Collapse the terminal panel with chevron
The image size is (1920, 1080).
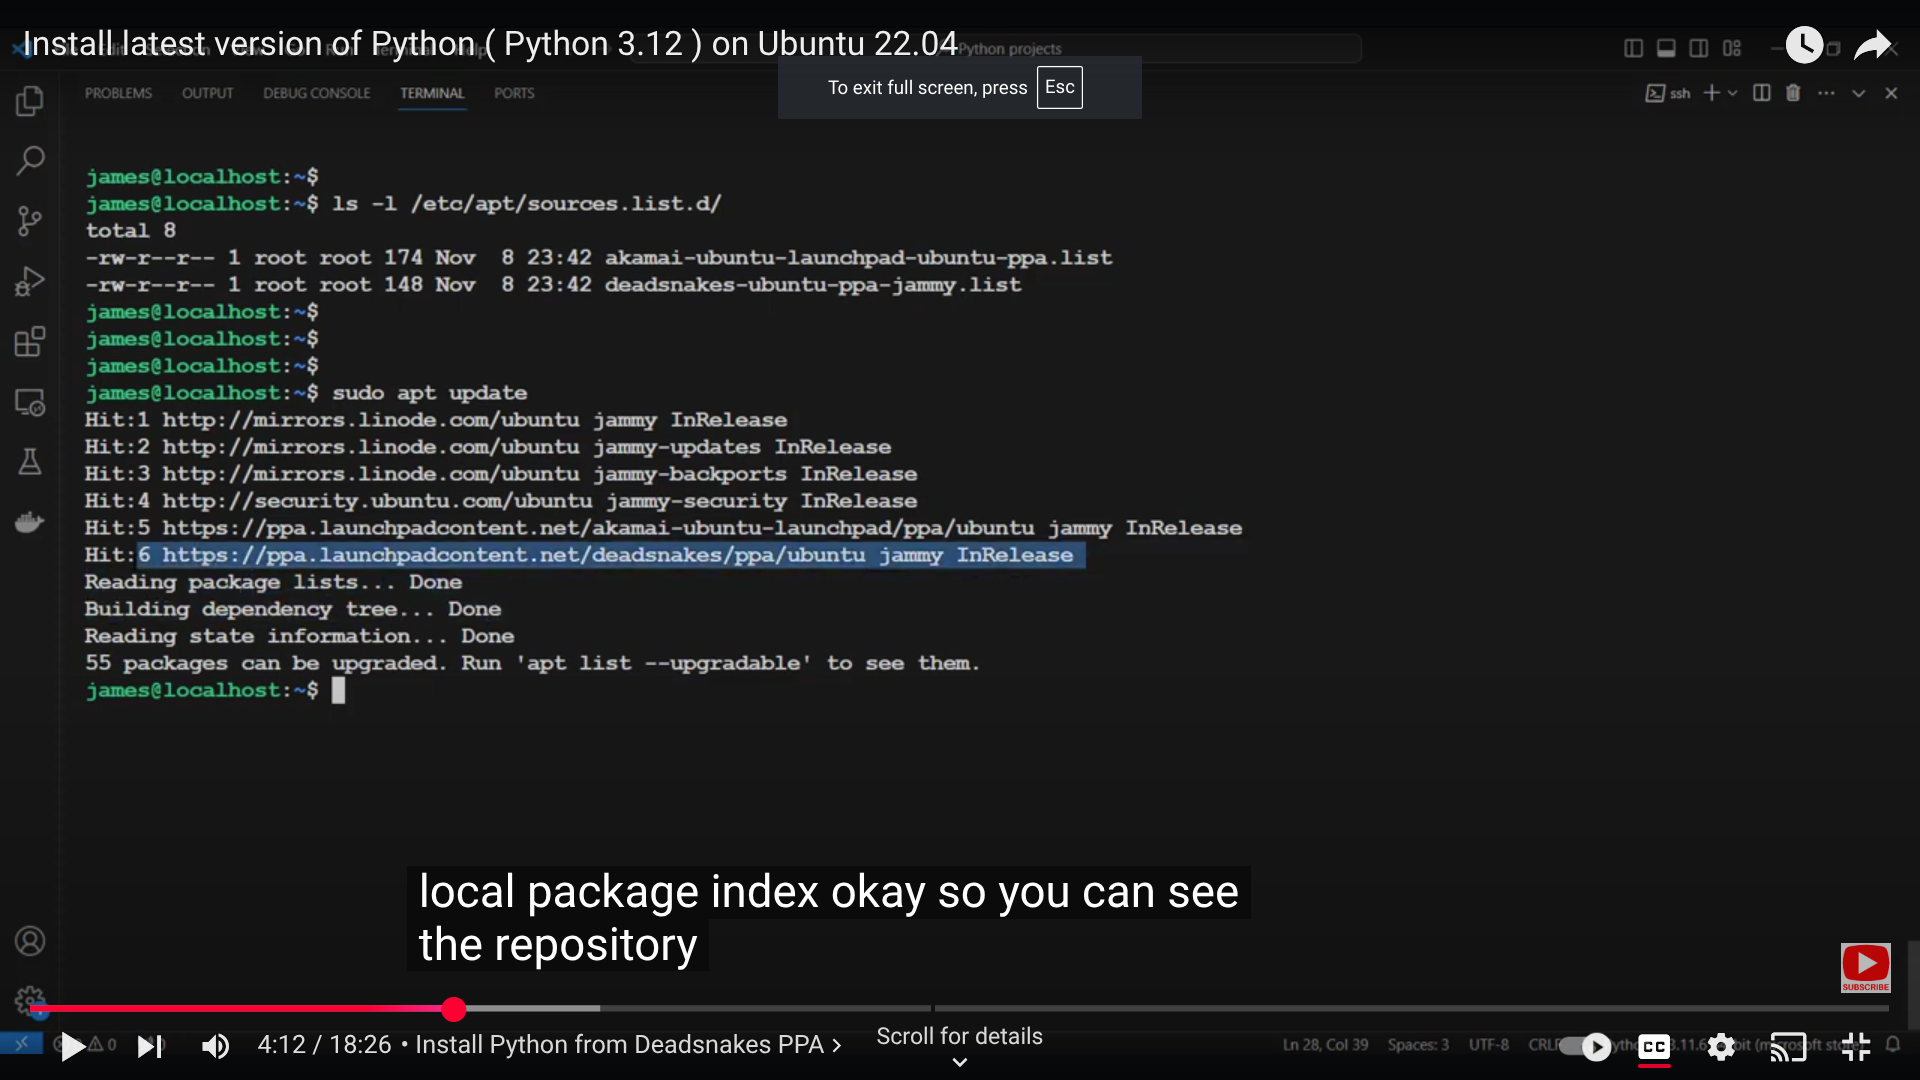pos(1858,93)
